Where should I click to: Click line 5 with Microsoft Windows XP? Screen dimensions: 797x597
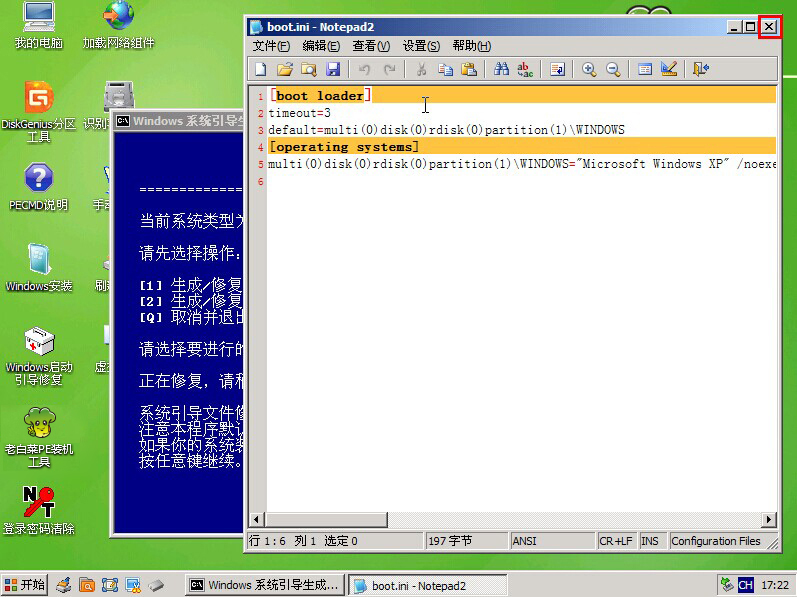522,164
